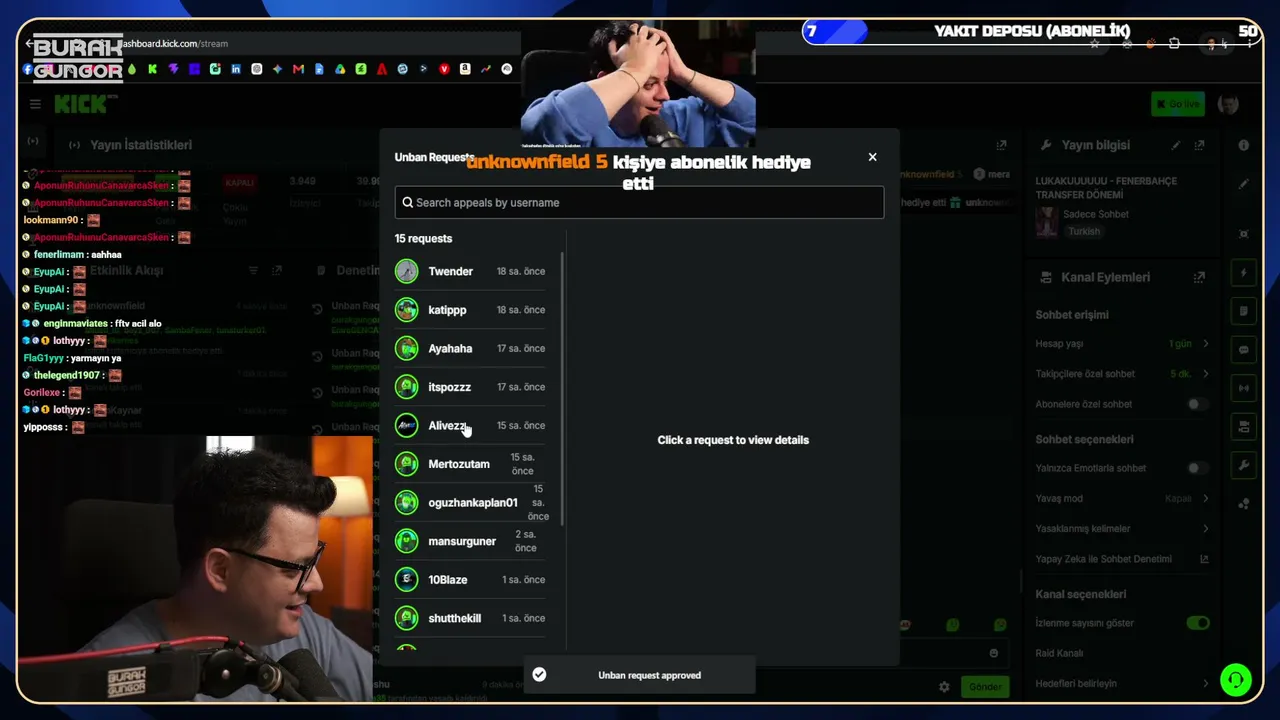Click the browser address bar URL
1280x720 pixels.
174,44
